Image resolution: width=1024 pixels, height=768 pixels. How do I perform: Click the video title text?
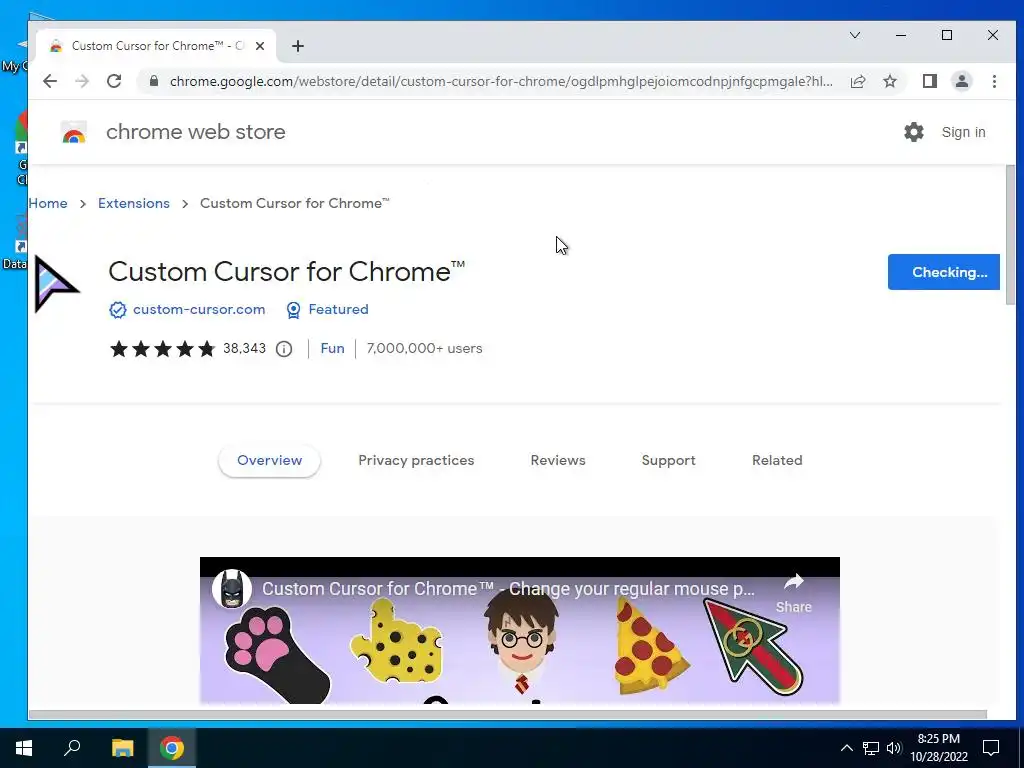(x=508, y=588)
